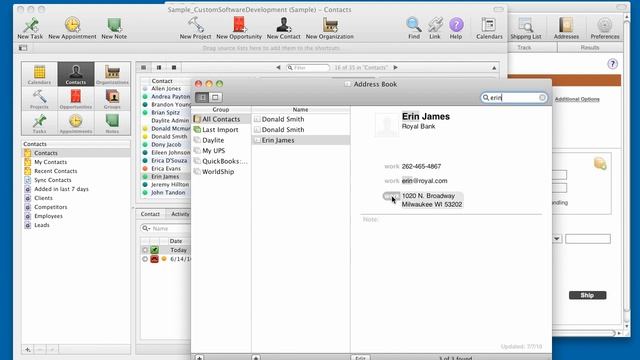The height and width of the screenshot is (360, 640).
Task: Select WorldShip group
Action: (221, 172)
